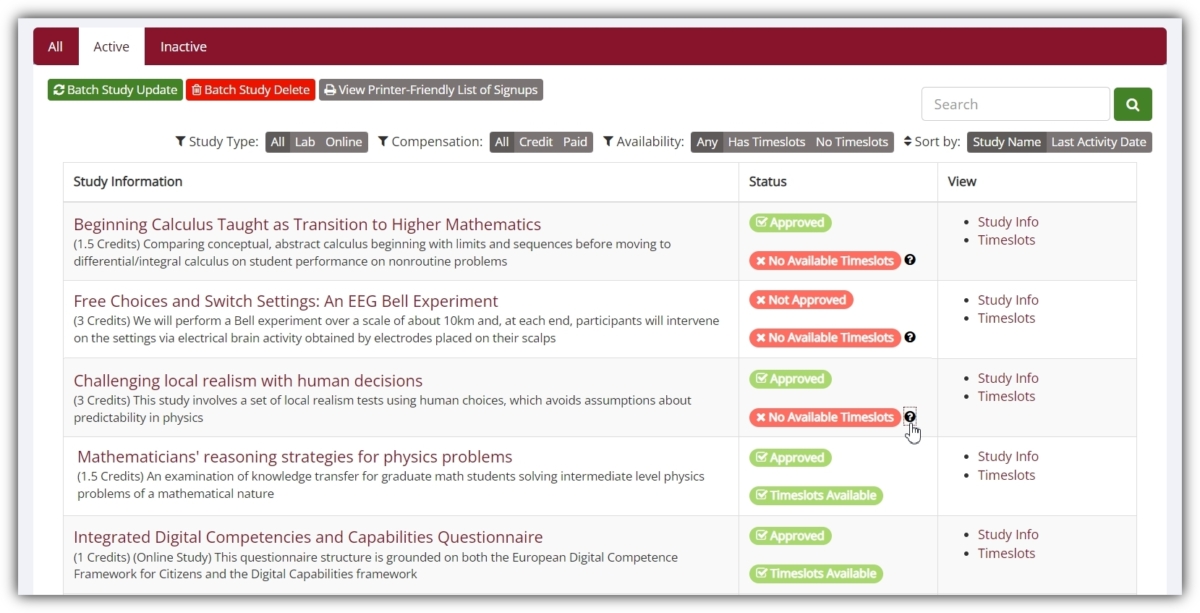Click the funnel icon beside Availability filter
Screen dimensions: 1200x613
(607, 142)
